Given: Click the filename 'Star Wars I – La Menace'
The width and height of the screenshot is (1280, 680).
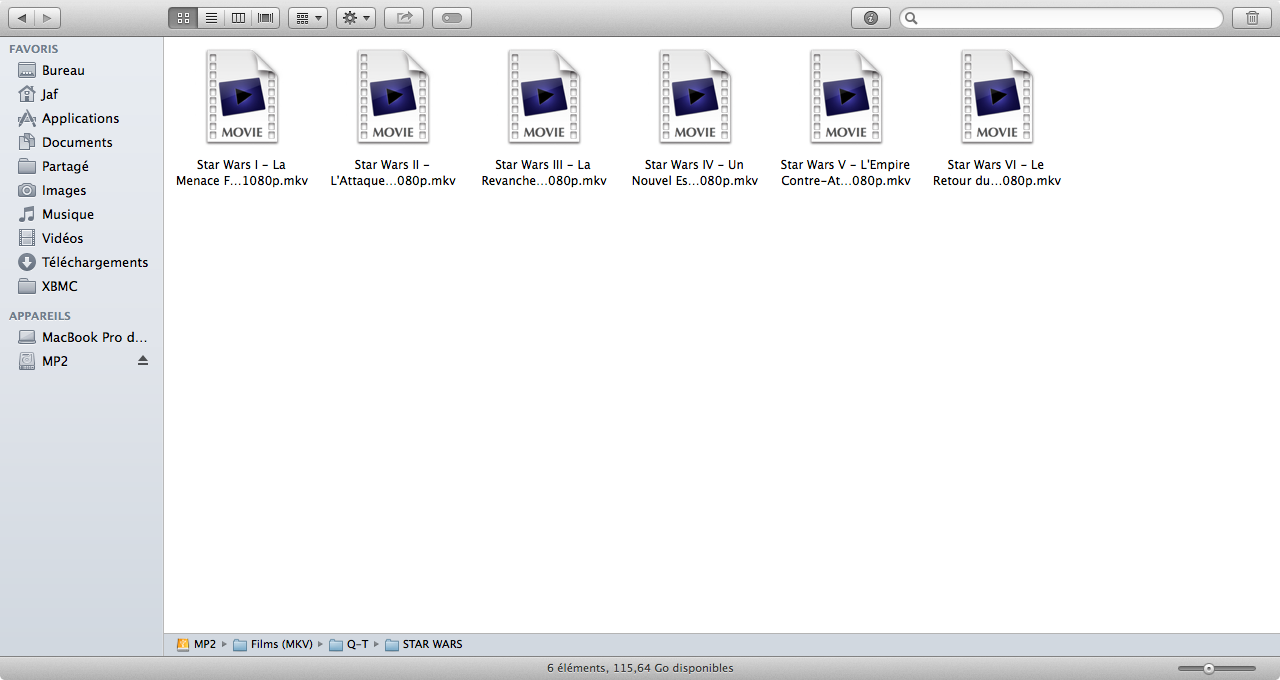Looking at the screenshot, I should click(x=242, y=173).
